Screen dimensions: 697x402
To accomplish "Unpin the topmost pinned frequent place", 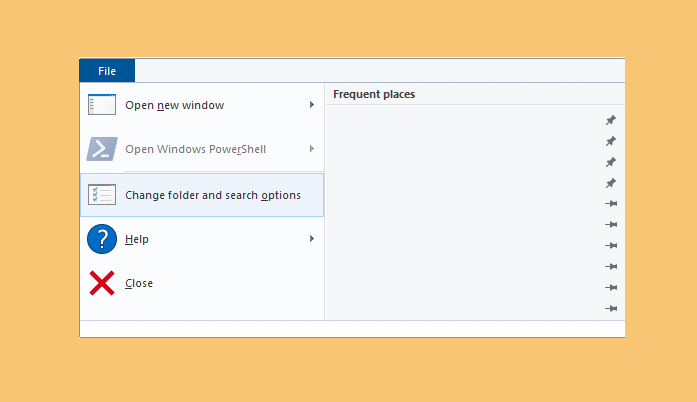I will pos(611,120).
